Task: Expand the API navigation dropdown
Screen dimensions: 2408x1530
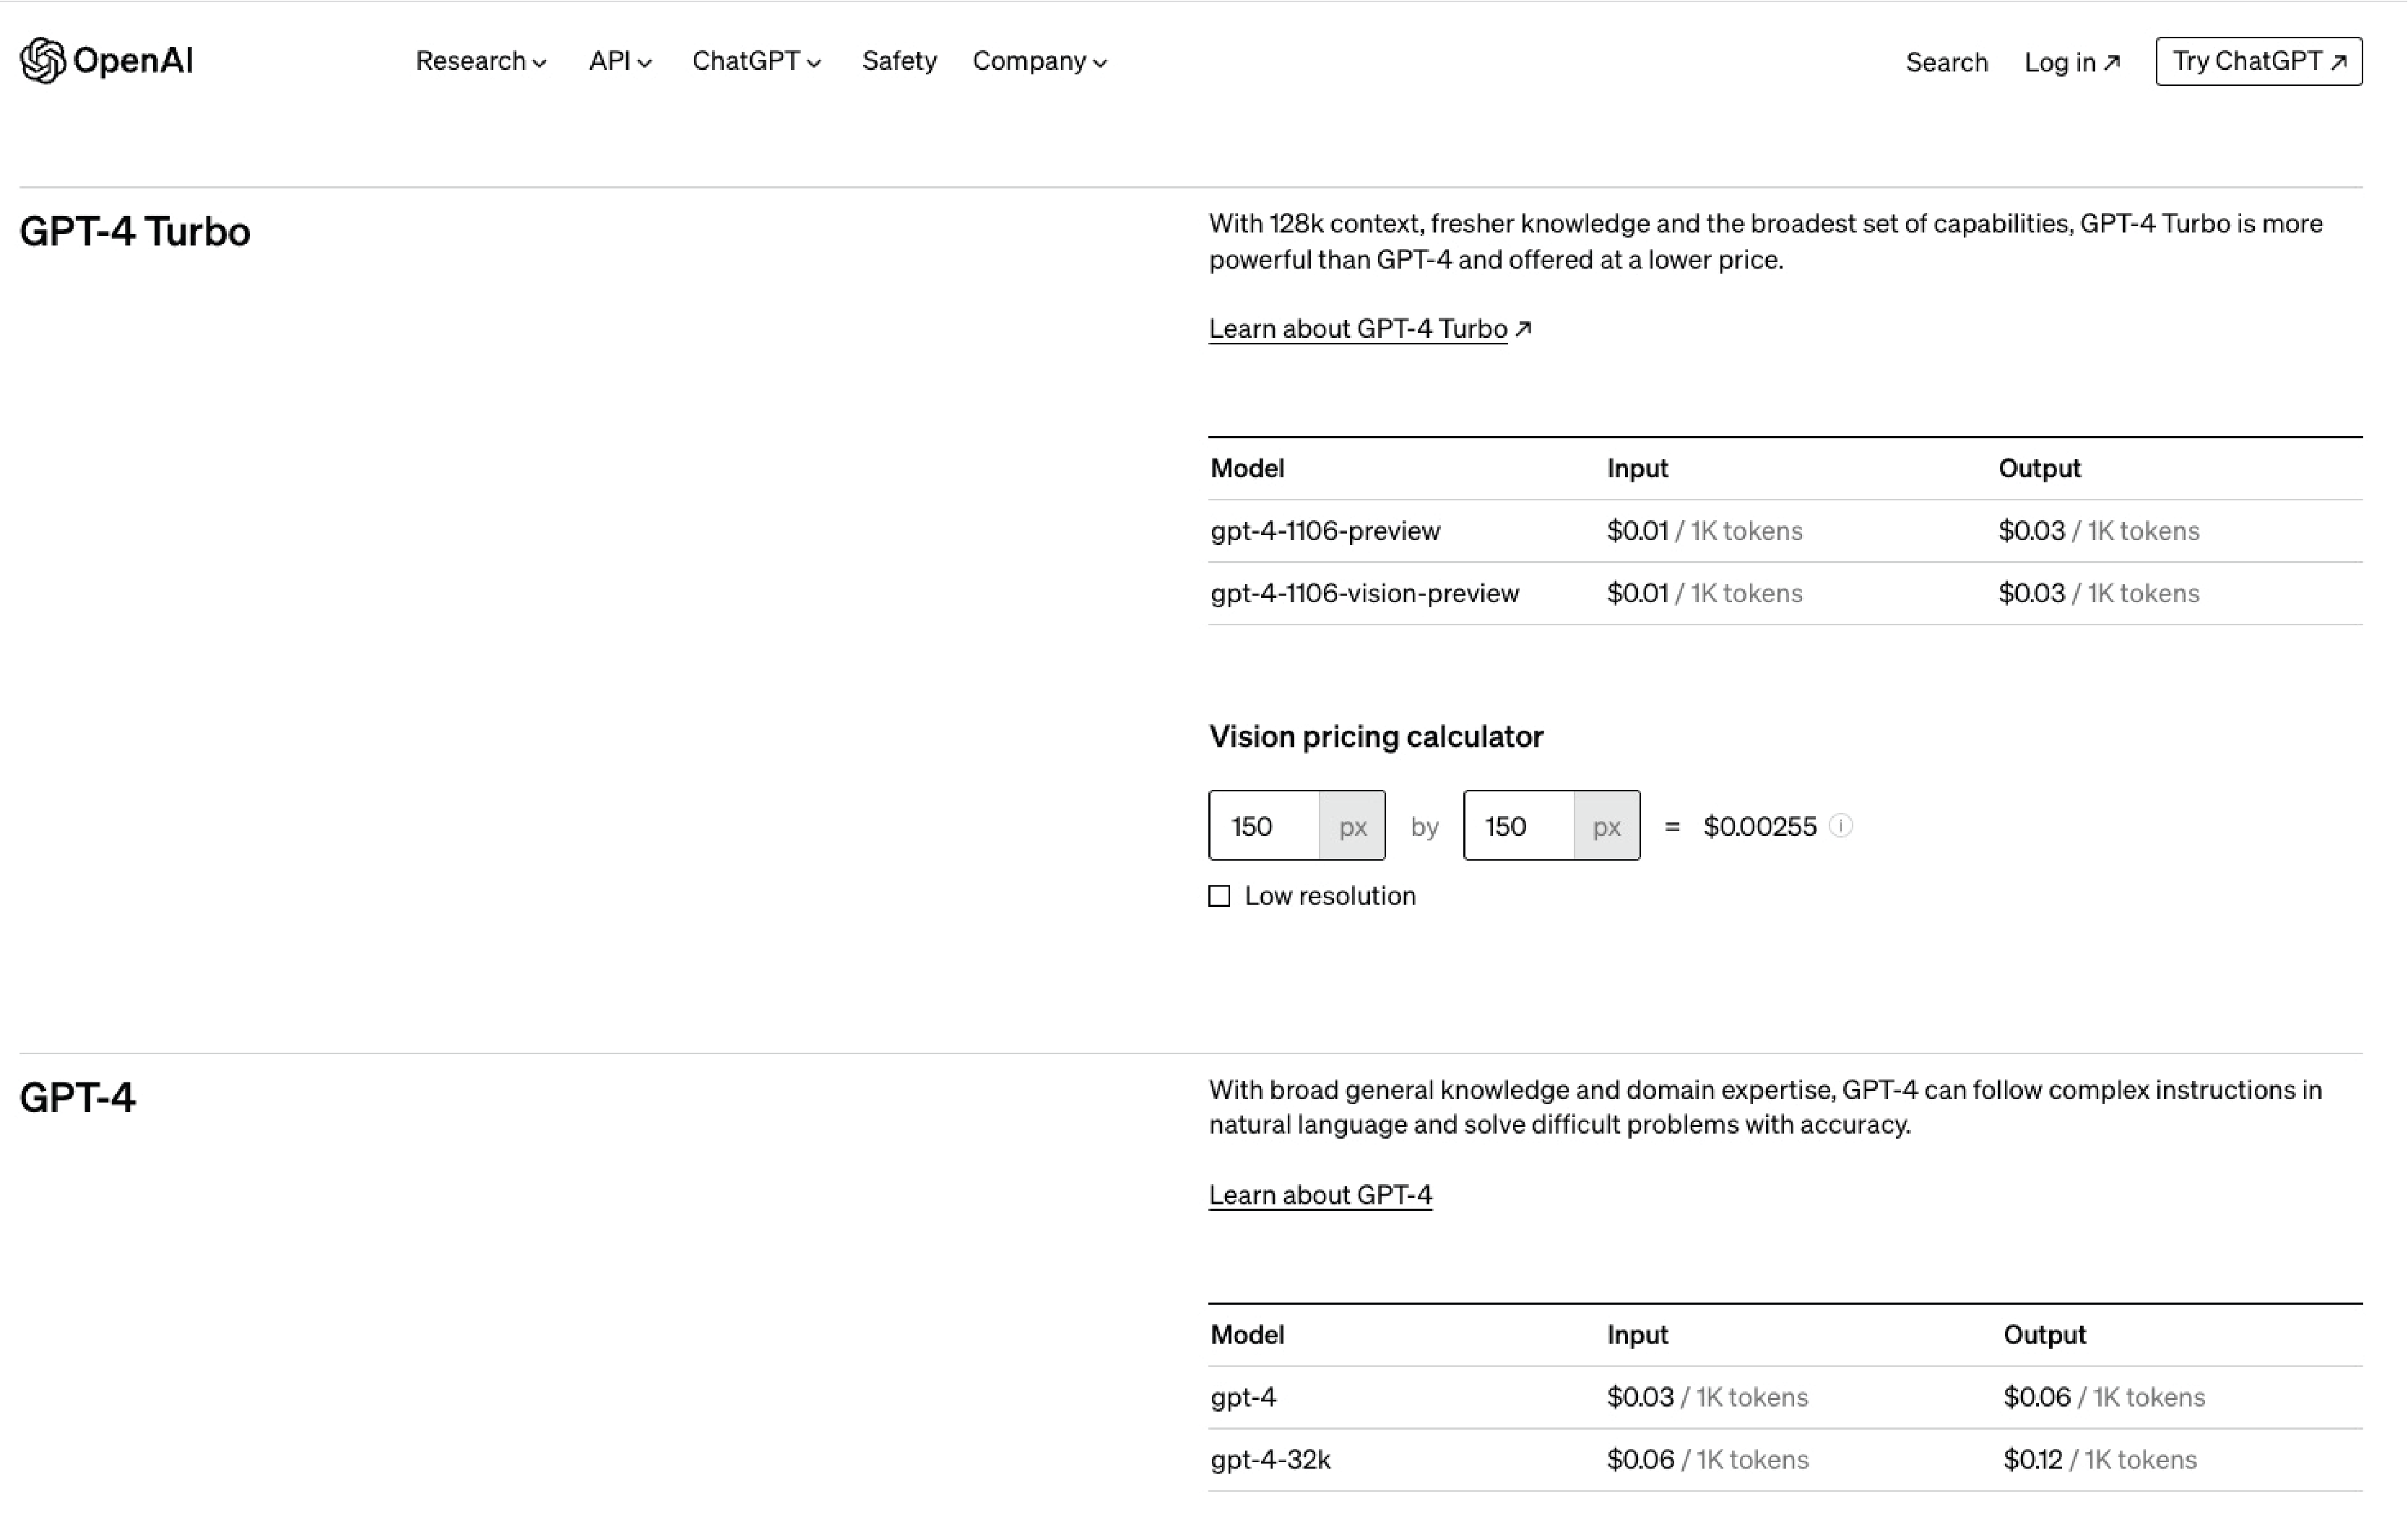Action: (619, 61)
